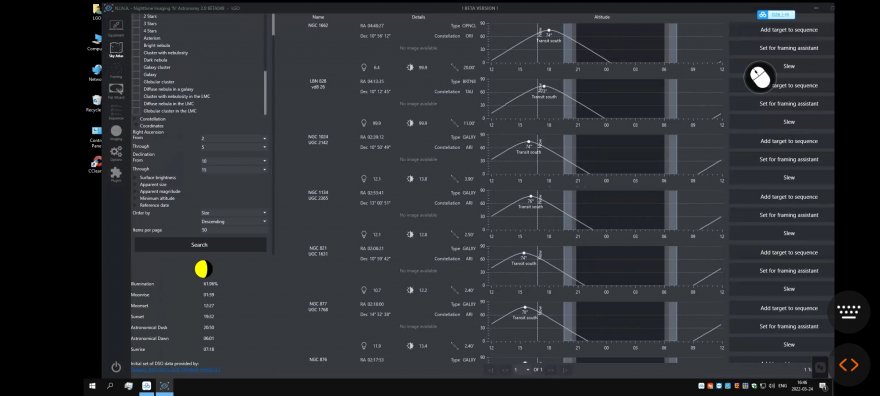Open the Descending sort direction dropdown
880x396 pixels.
click(x=233, y=222)
